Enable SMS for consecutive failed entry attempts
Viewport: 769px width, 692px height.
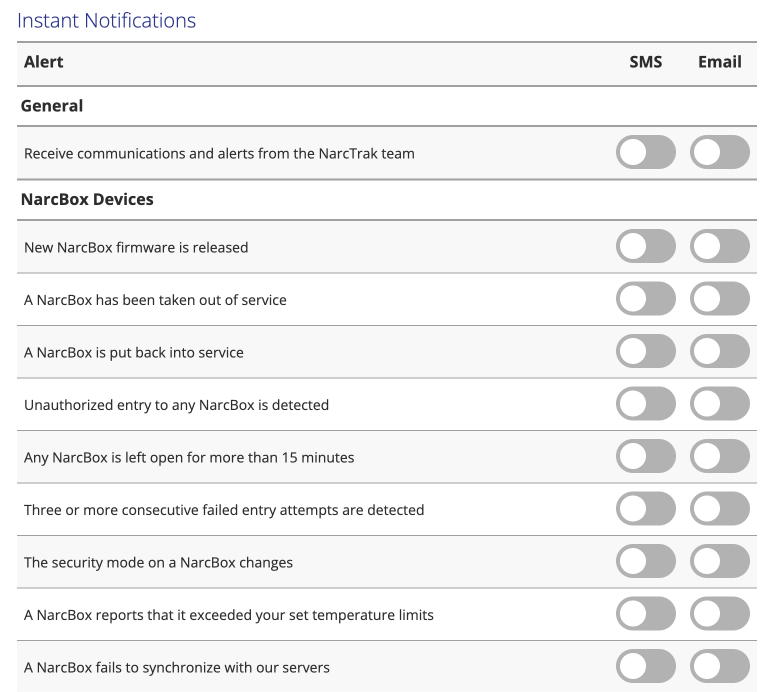pos(646,509)
